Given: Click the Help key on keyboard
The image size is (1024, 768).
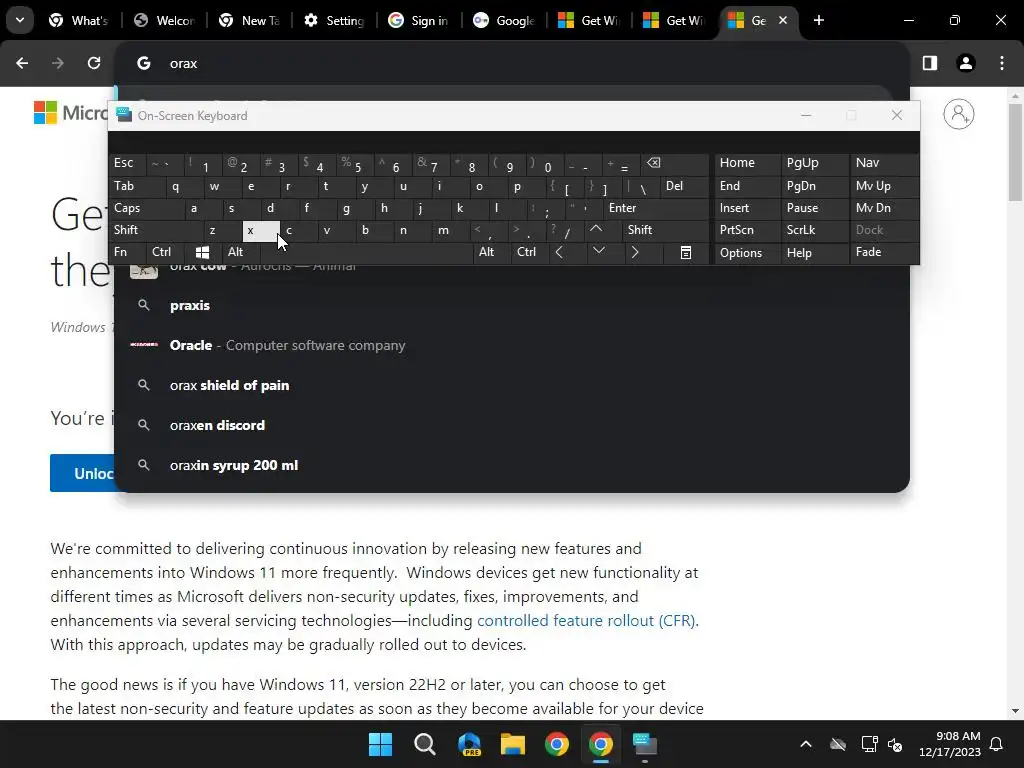Looking at the screenshot, I should (814, 253).
